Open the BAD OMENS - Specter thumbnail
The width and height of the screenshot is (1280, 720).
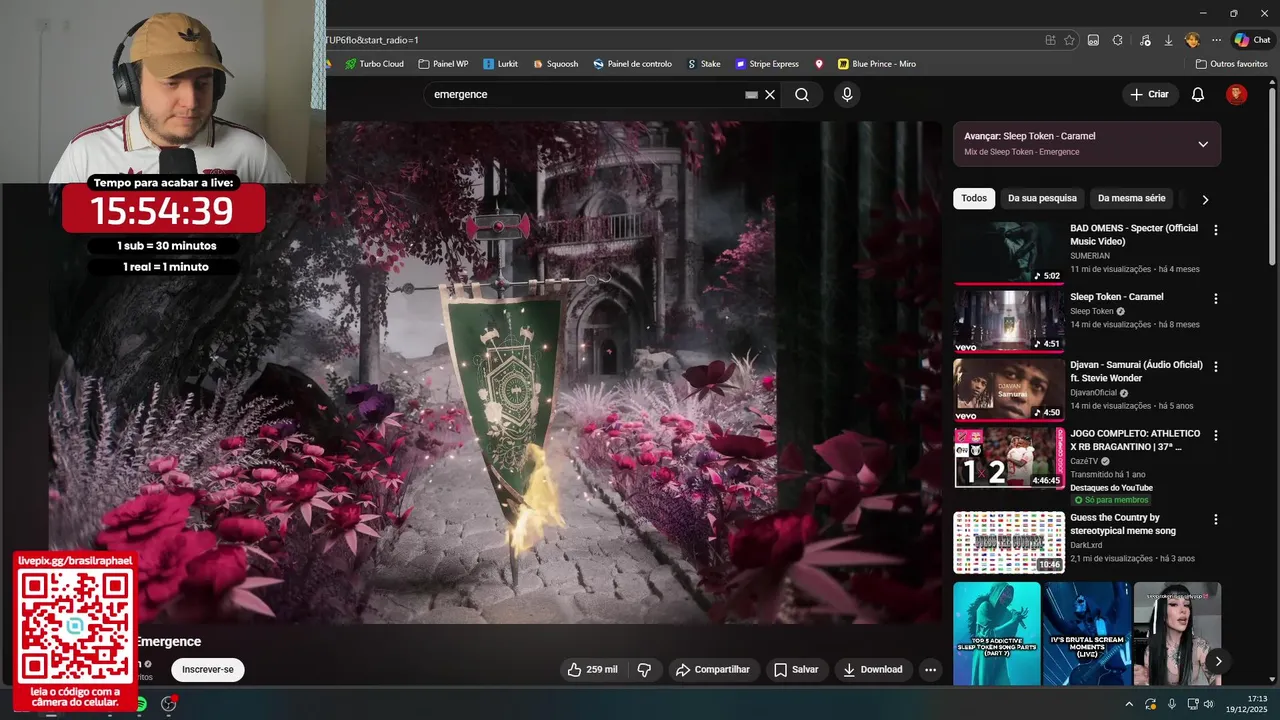pos(1009,253)
